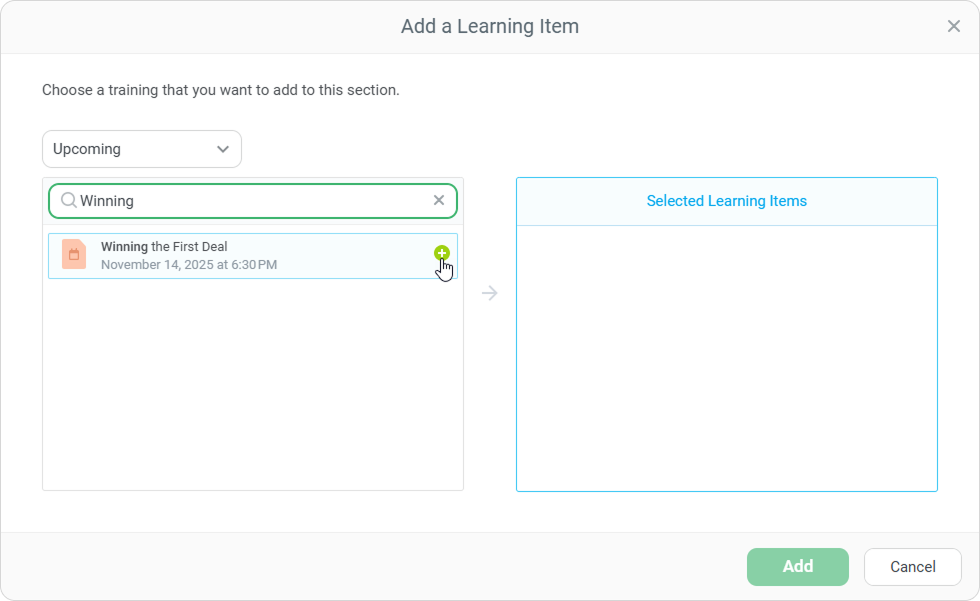The image size is (980, 601).
Task: Click empty space below the training result
Action: click(252, 390)
